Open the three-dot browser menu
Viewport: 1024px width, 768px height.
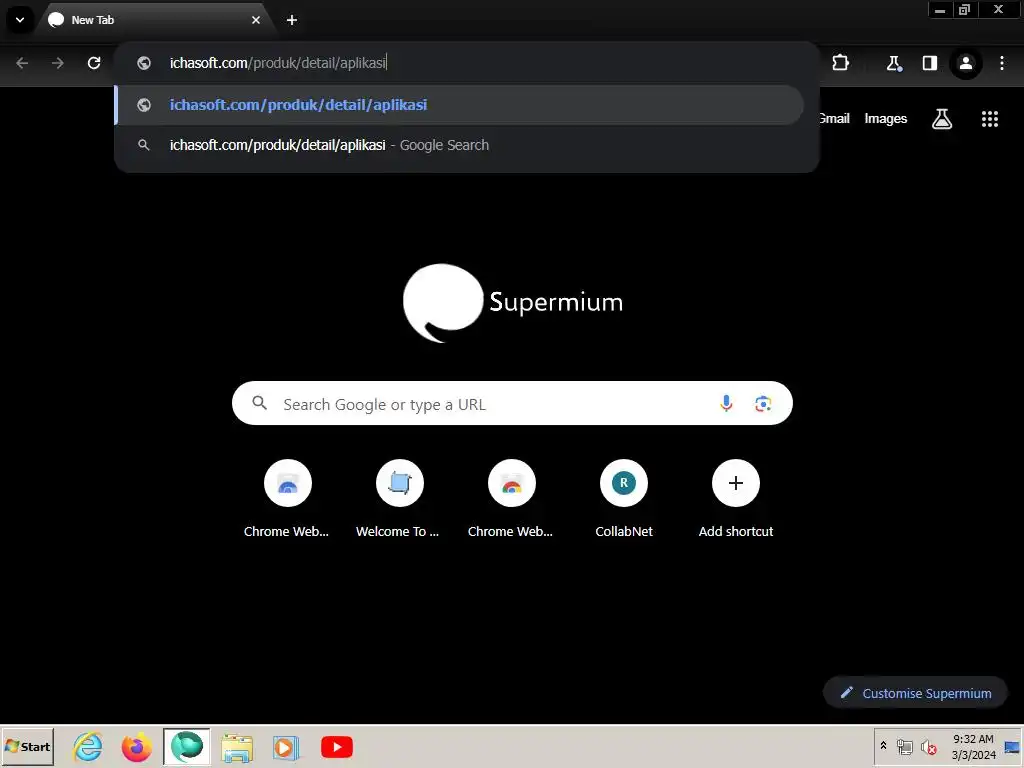click(x=1001, y=63)
